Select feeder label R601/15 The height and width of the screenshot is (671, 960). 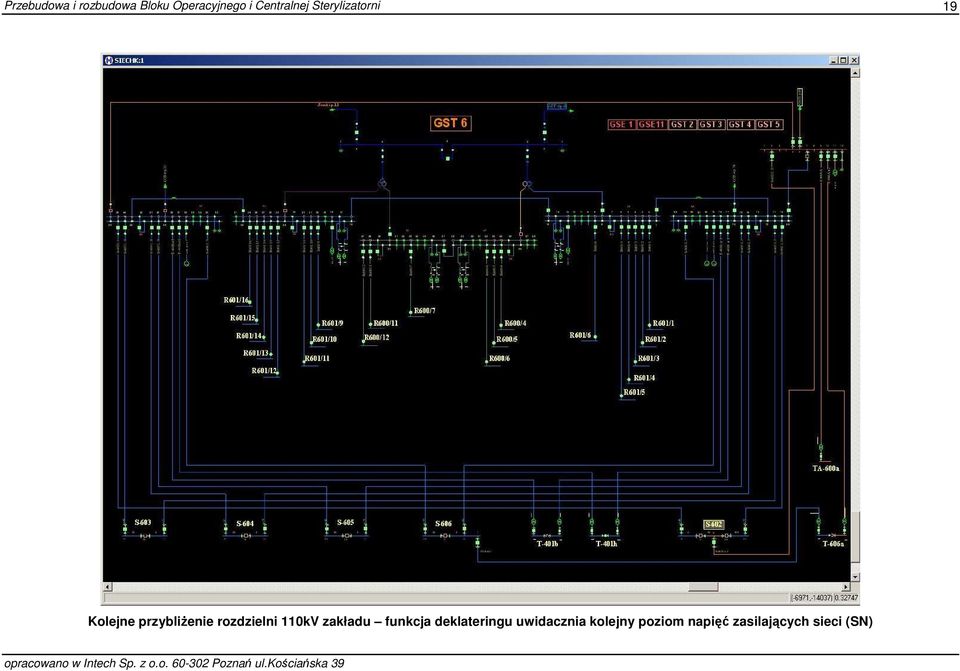coord(242,318)
